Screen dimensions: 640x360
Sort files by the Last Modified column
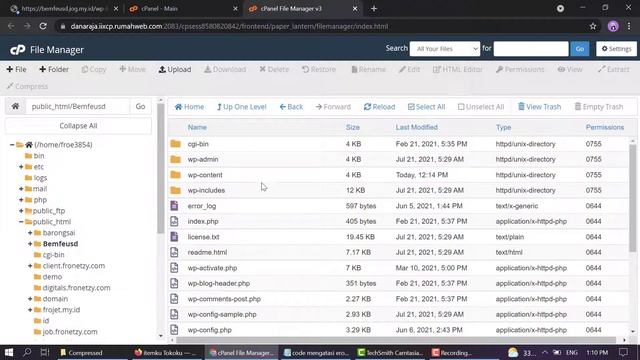pos(416,127)
